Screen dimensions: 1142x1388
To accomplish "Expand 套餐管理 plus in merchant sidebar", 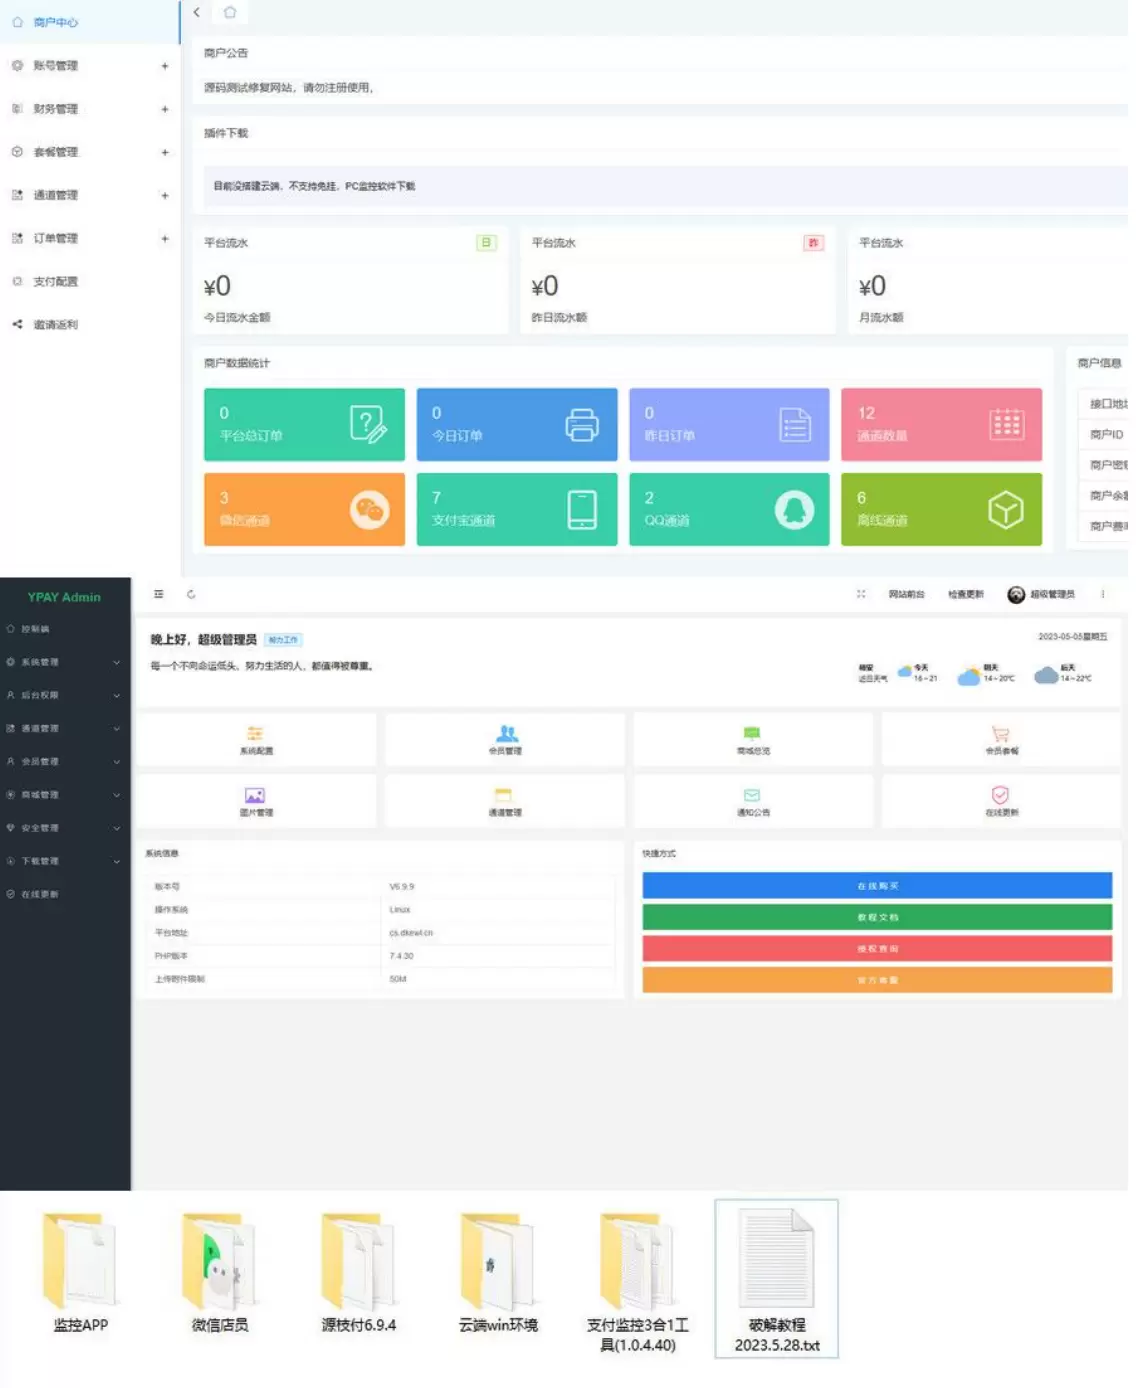I will (x=165, y=153).
